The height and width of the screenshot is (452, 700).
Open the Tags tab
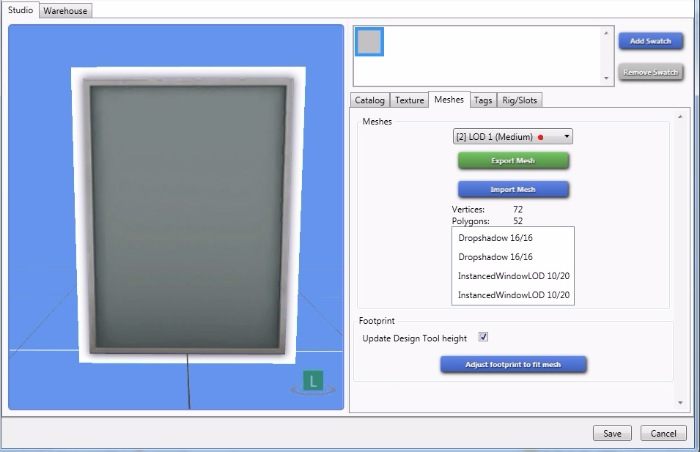click(483, 100)
